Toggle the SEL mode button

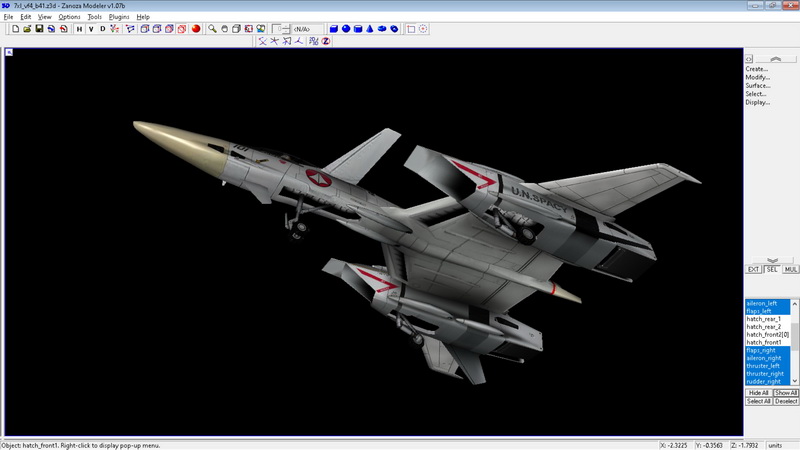pyautogui.click(x=772, y=269)
